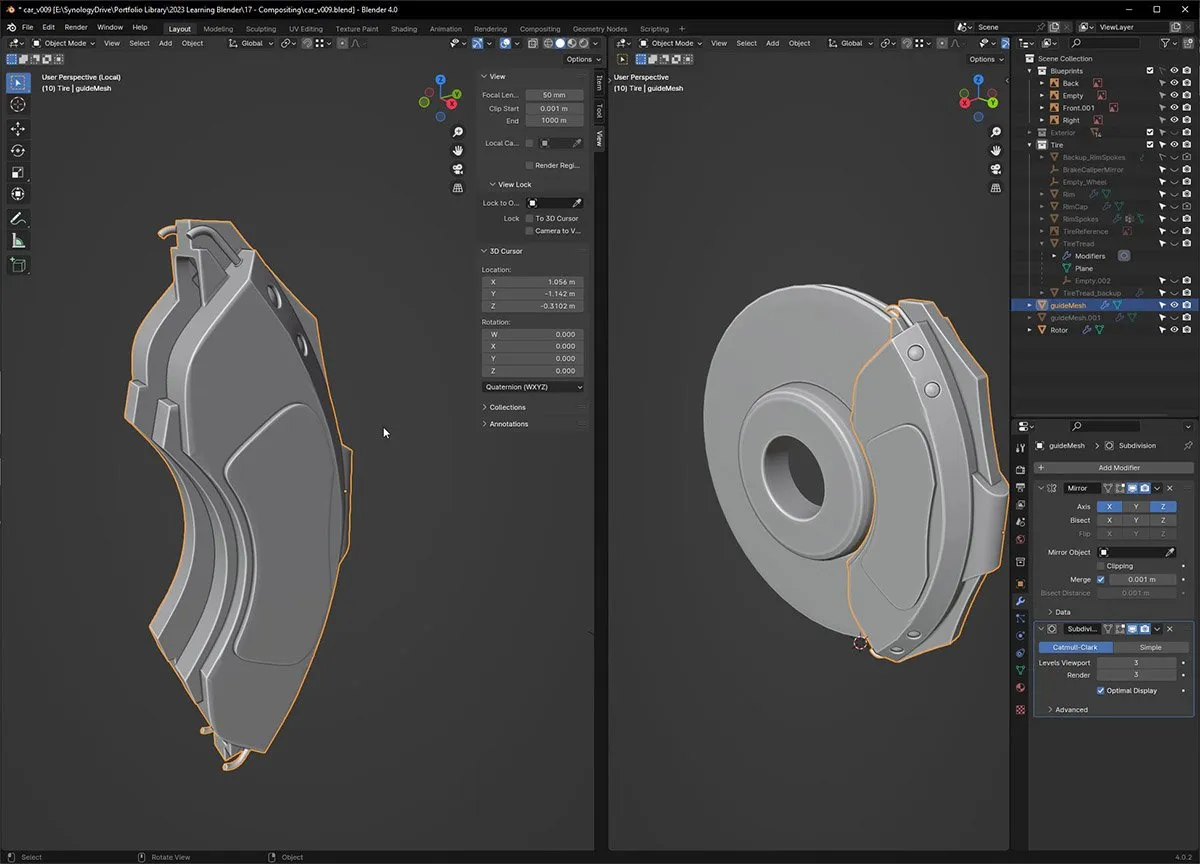The height and width of the screenshot is (864, 1200).
Task: Activate the Rotate tool in left toolbar
Action: (x=18, y=151)
